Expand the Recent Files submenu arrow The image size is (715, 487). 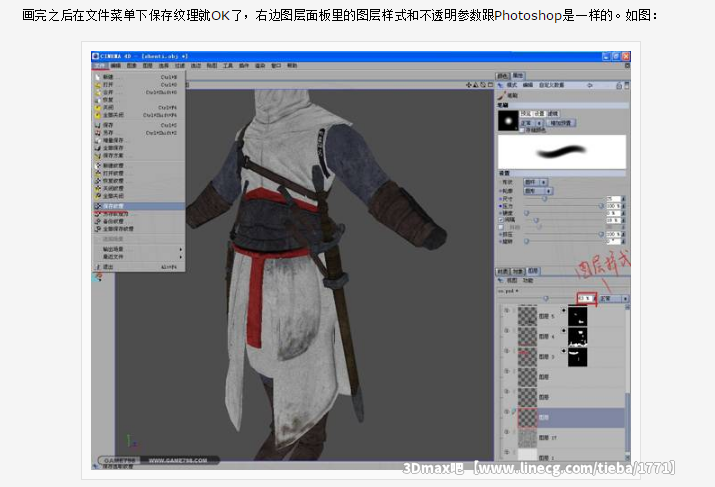point(181,257)
